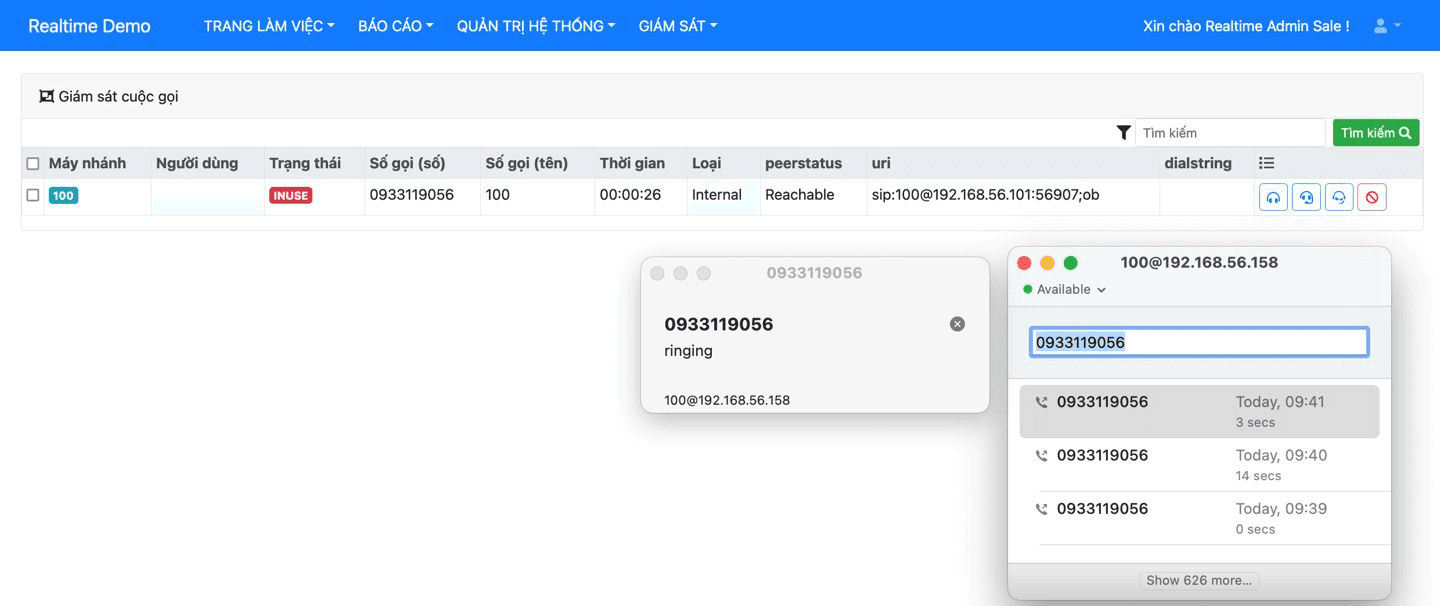Expand the TRANG LÀM VIỆC dropdown
Screen dimensions: 1440x606
(x=267, y=25)
